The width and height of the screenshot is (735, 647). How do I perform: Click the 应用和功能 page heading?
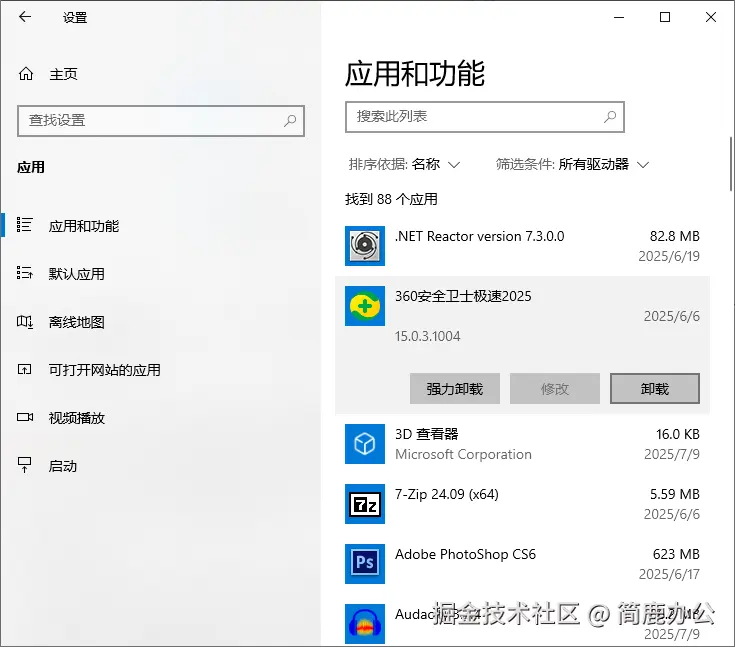pyautogui.click(x=415, y=74)
